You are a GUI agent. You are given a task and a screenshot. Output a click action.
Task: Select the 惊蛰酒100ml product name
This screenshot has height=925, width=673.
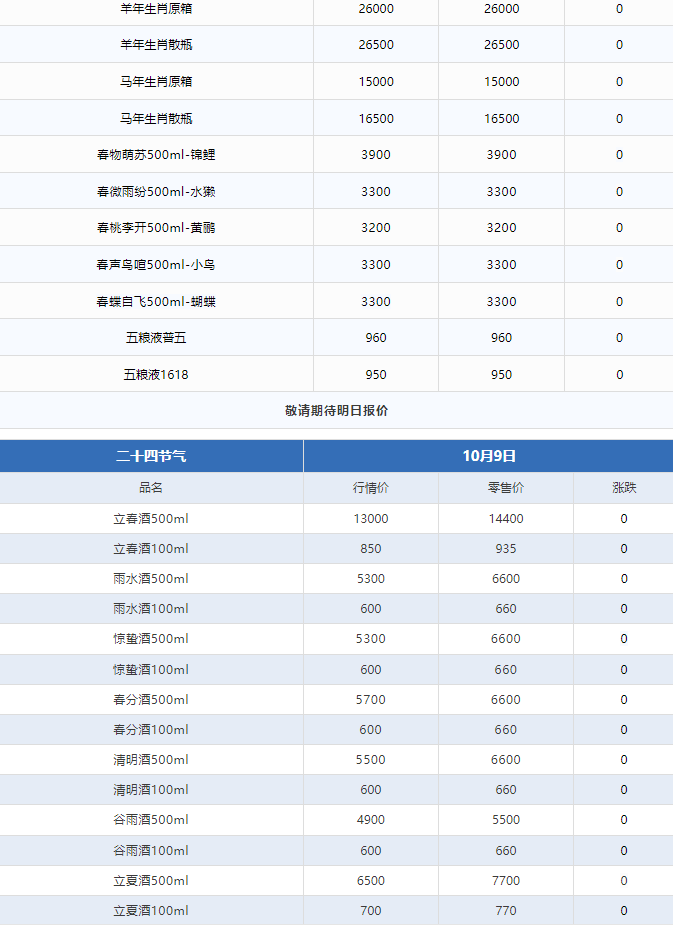[x=151, y=670]
